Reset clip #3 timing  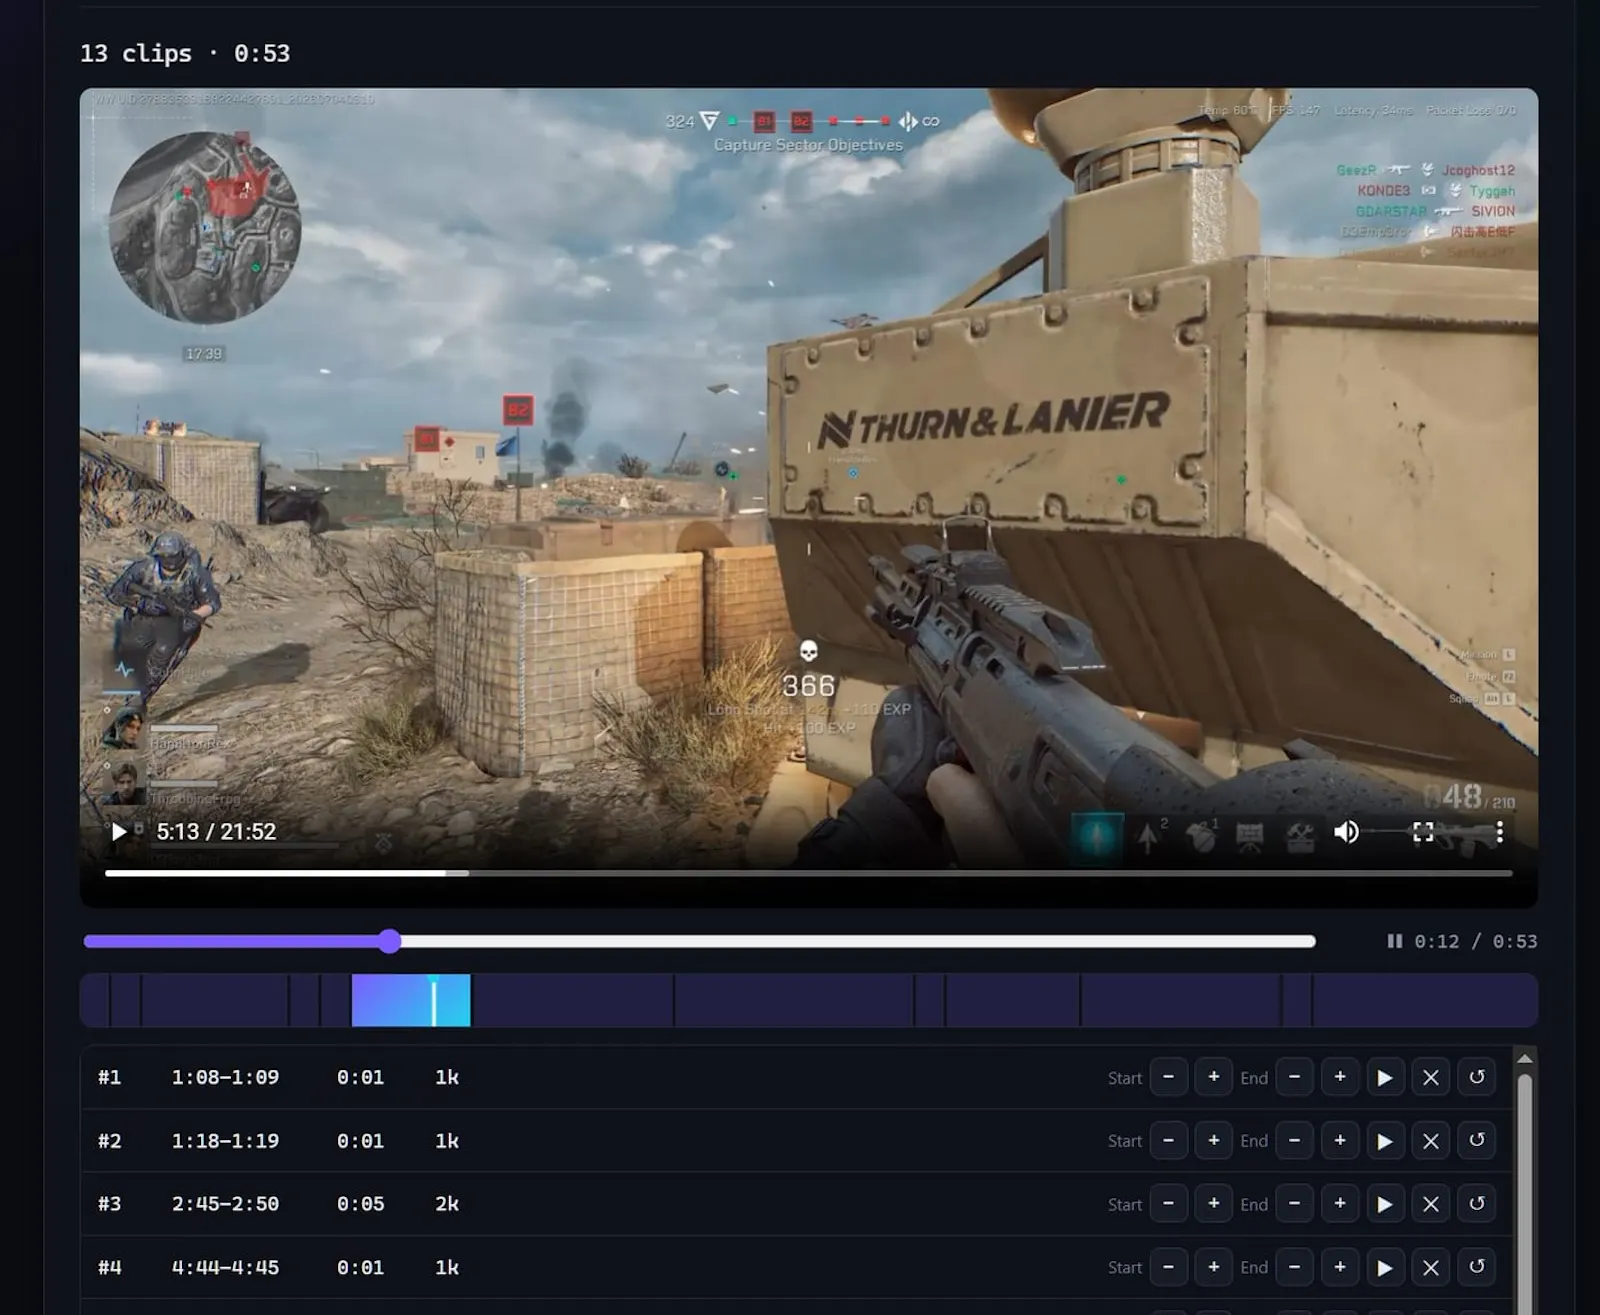1477,1204
